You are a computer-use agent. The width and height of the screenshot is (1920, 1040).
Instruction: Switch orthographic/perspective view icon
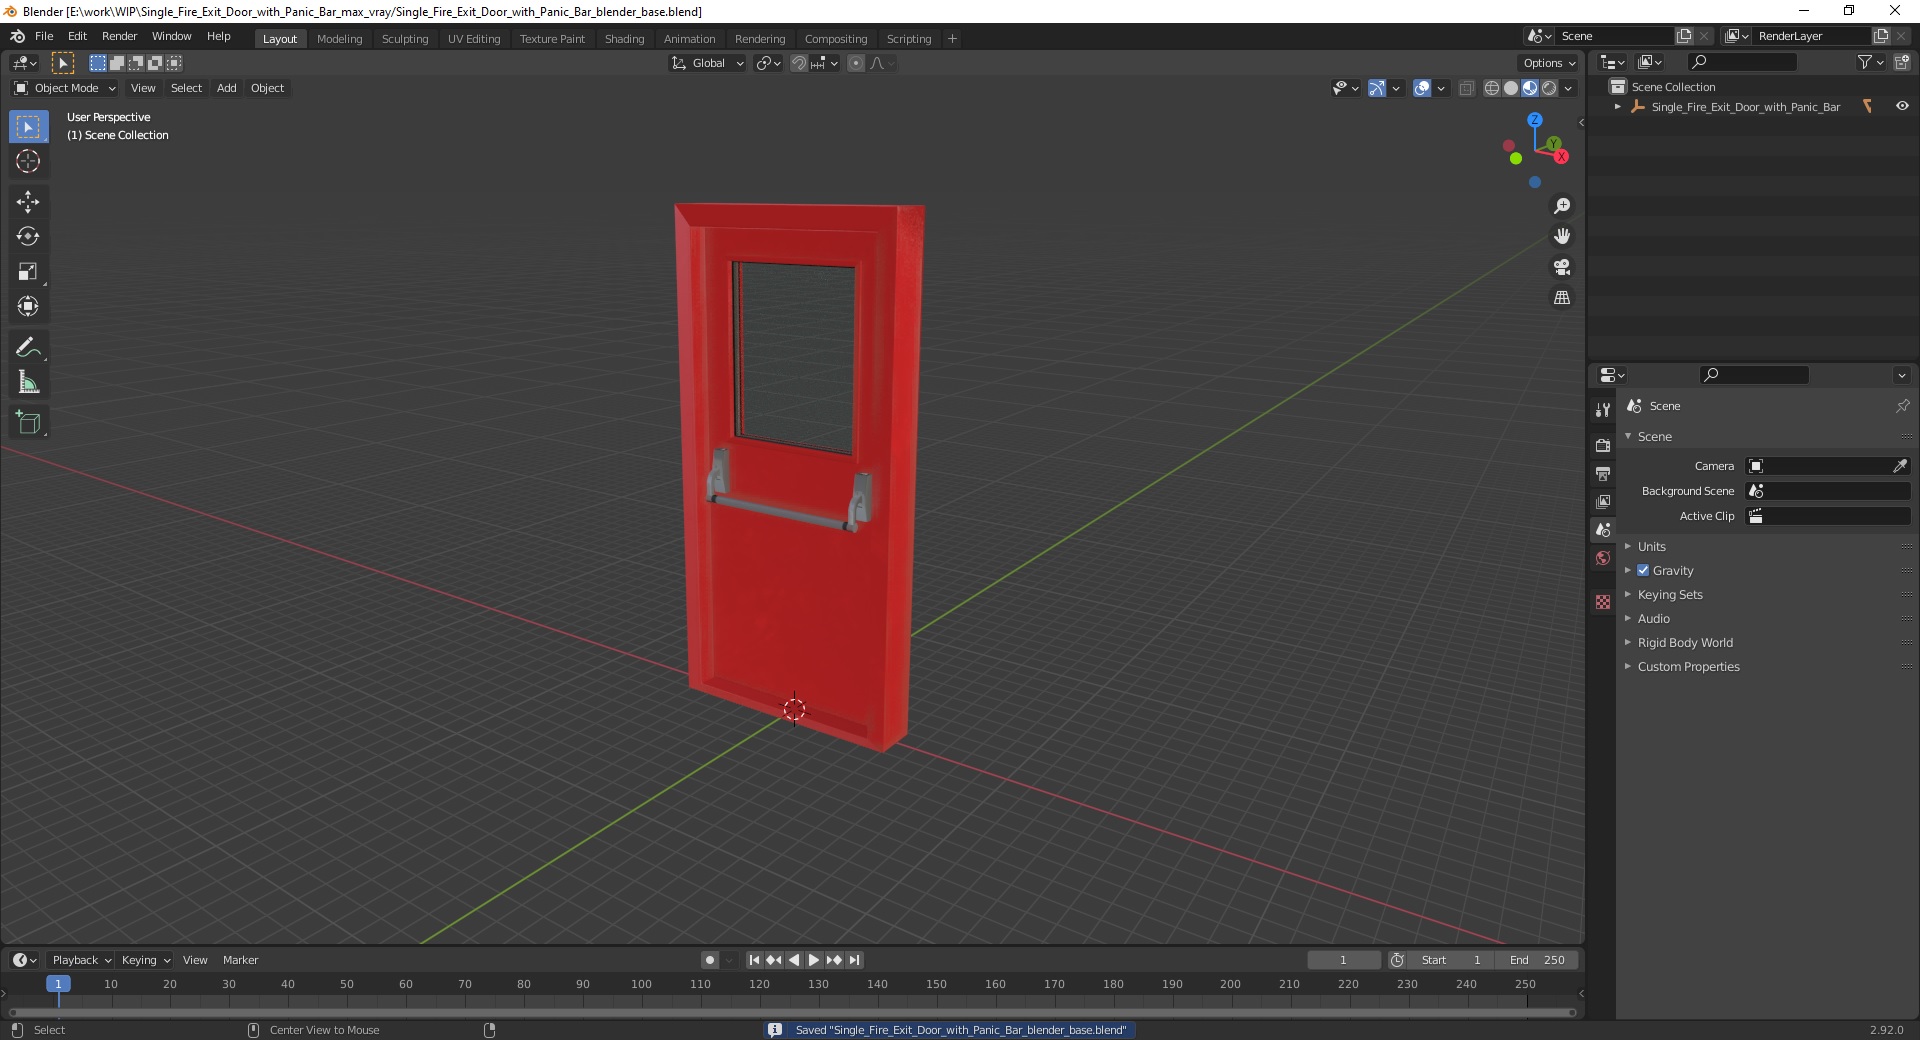1562,298
